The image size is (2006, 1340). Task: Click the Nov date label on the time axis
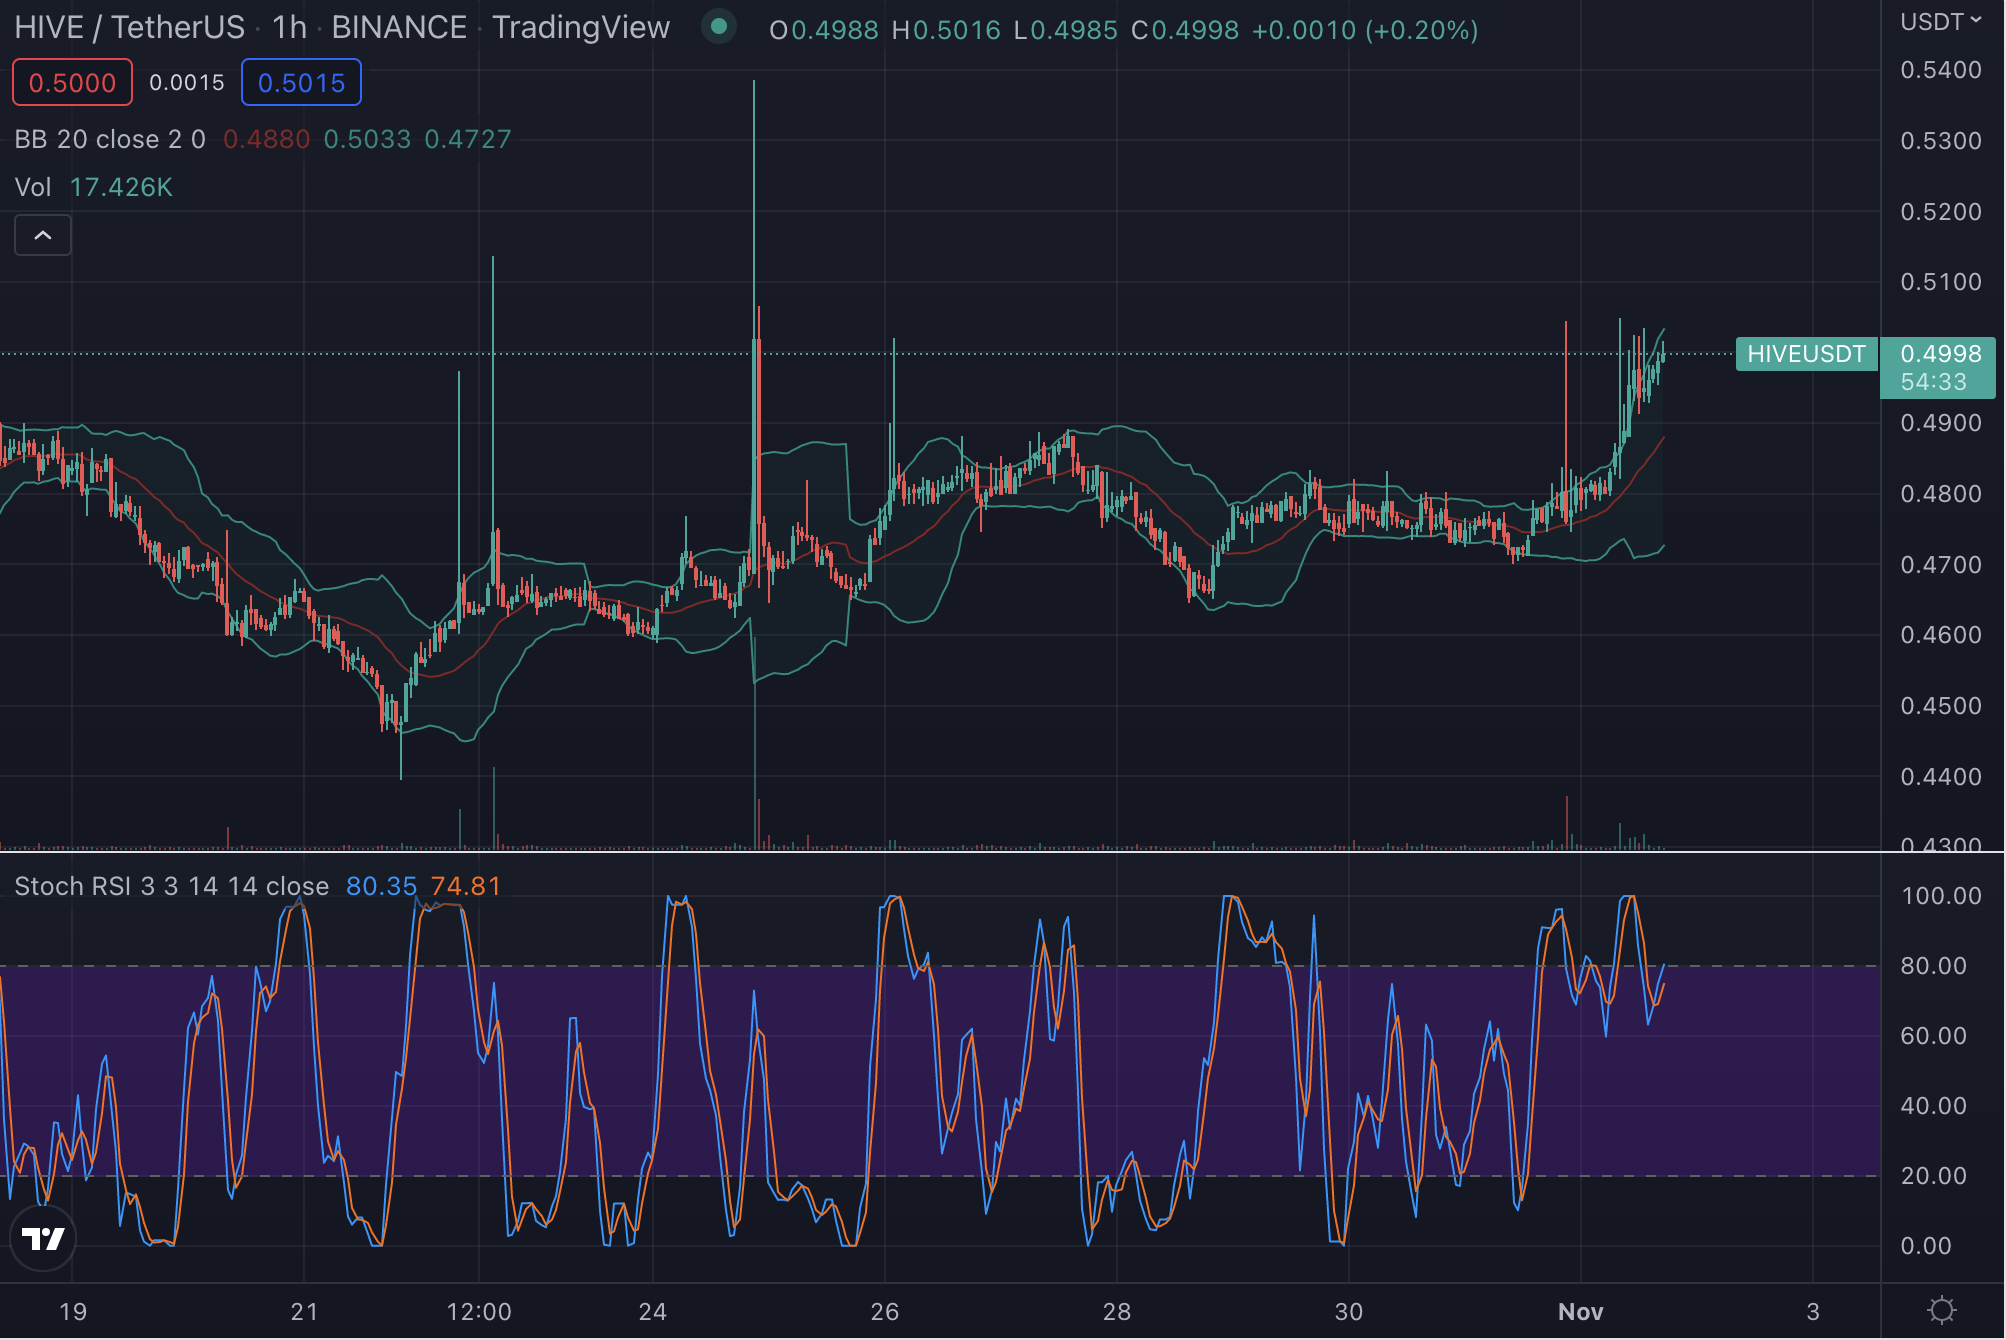(1580, 1311)
